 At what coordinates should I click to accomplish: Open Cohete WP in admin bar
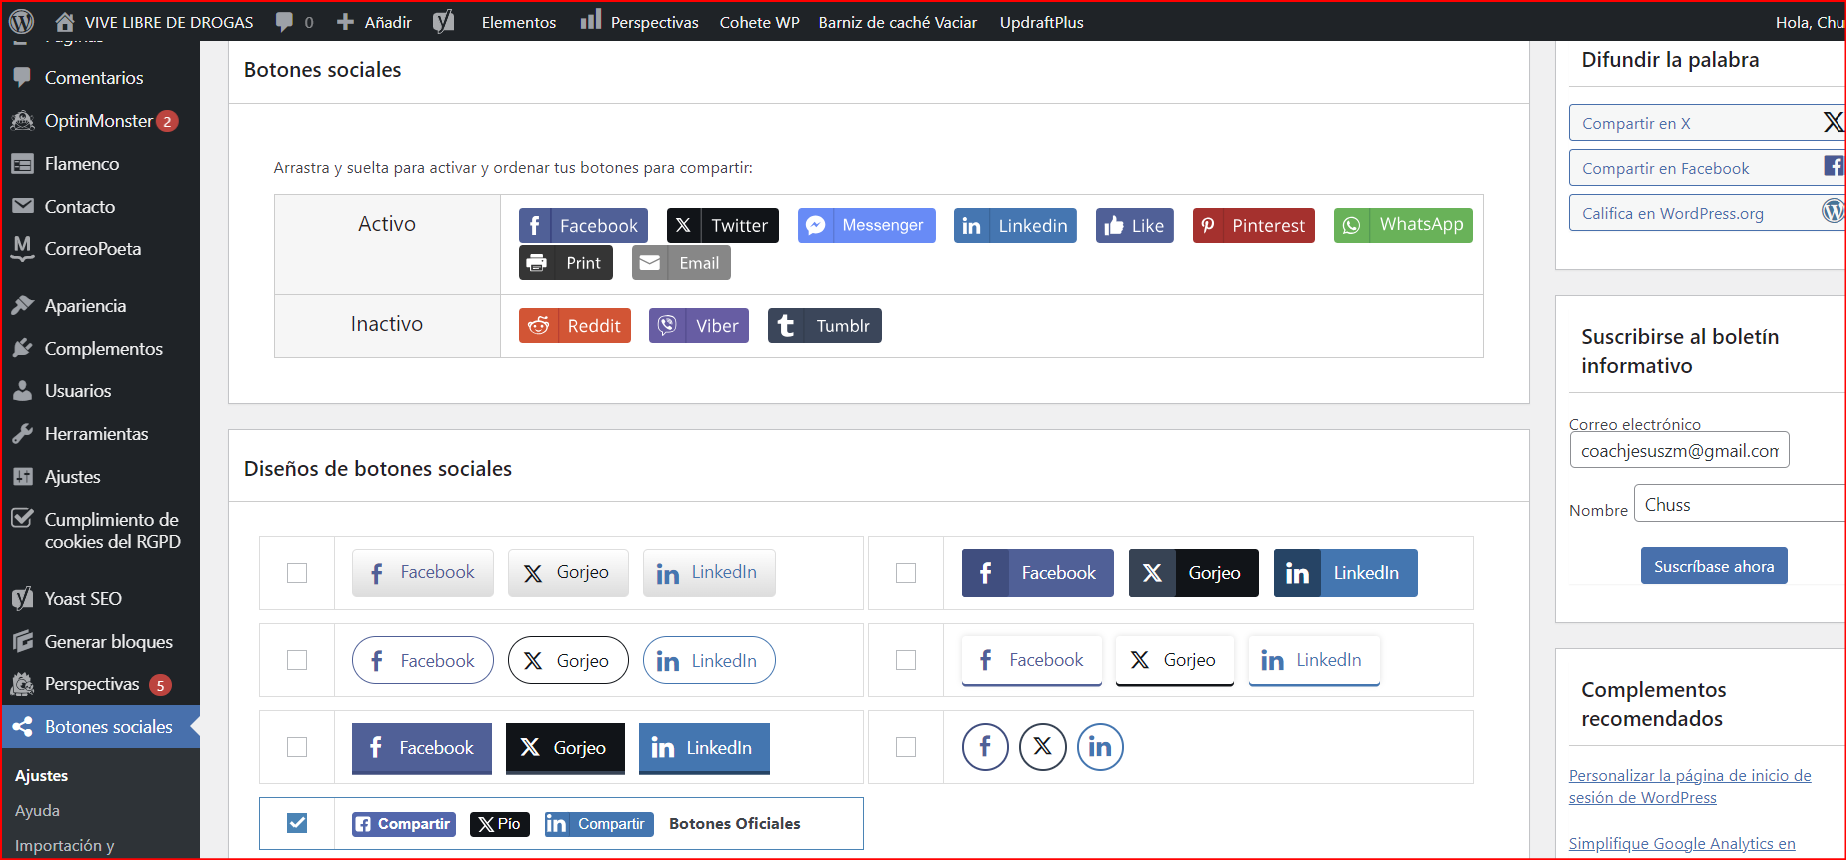pyautogui.click(x=759, y=22)
